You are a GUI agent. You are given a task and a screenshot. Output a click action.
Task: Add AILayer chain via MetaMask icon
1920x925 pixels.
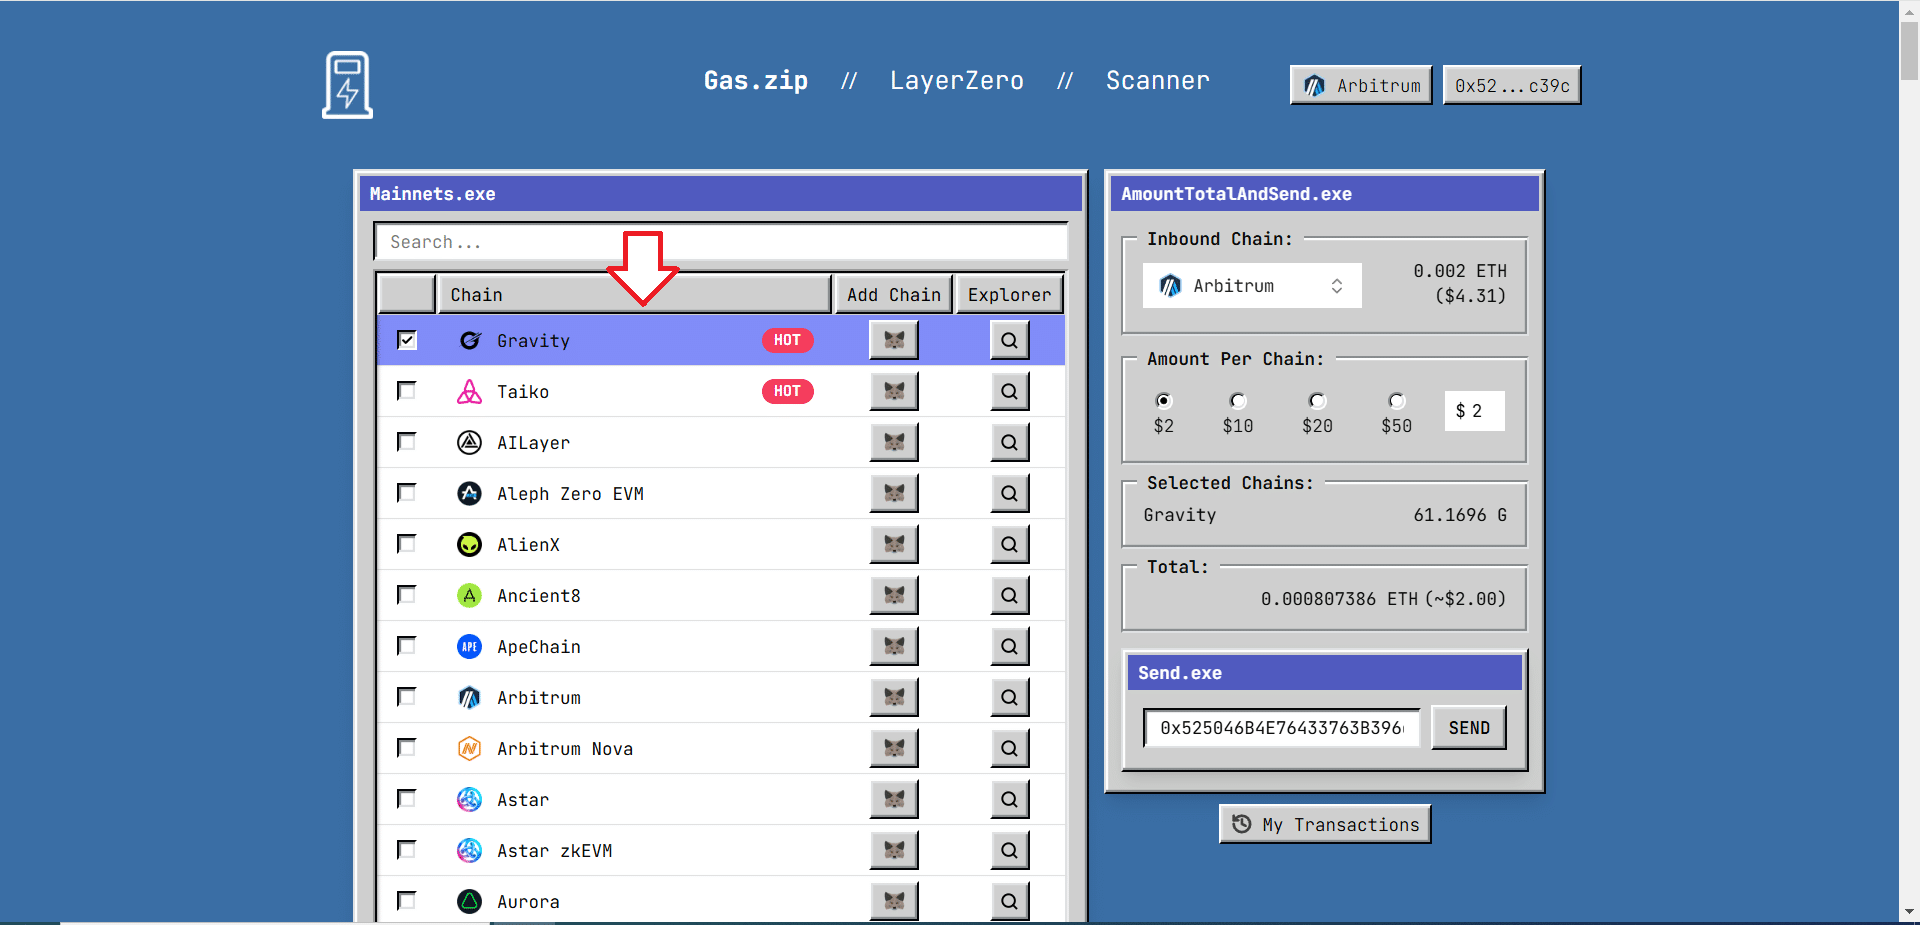[x=894, y=442]
